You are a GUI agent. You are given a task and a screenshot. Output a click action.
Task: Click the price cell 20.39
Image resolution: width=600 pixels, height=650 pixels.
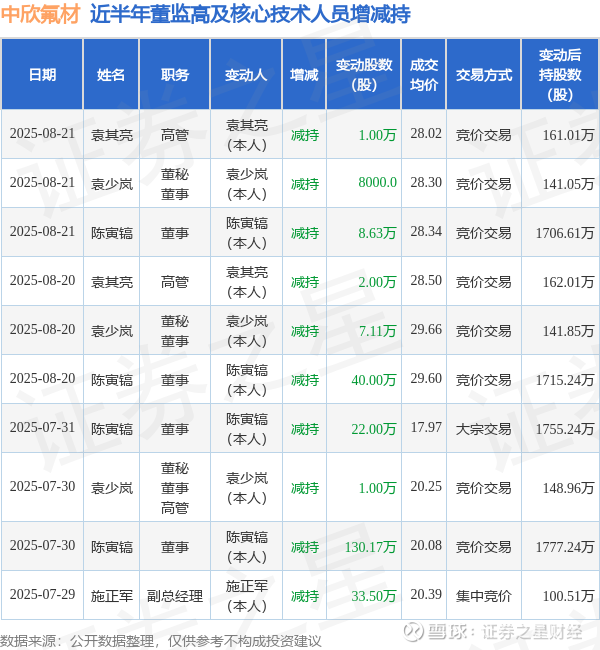426,594
